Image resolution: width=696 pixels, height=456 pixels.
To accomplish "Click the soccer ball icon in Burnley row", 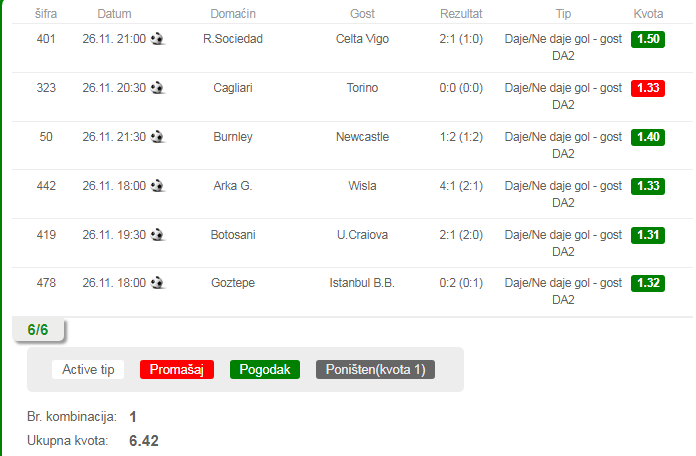I will pyautogui.click(x=157, y=137).
